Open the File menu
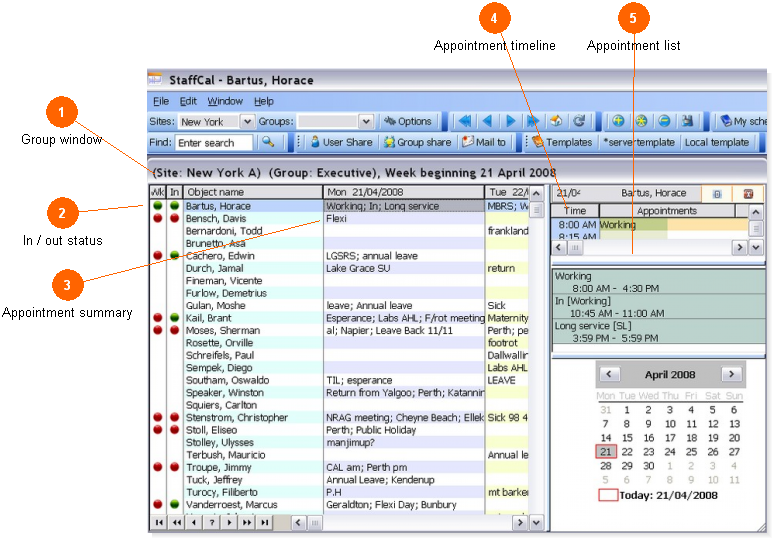Image resolution: width=774 pixels, height=540 pixels. click(161, 101)
